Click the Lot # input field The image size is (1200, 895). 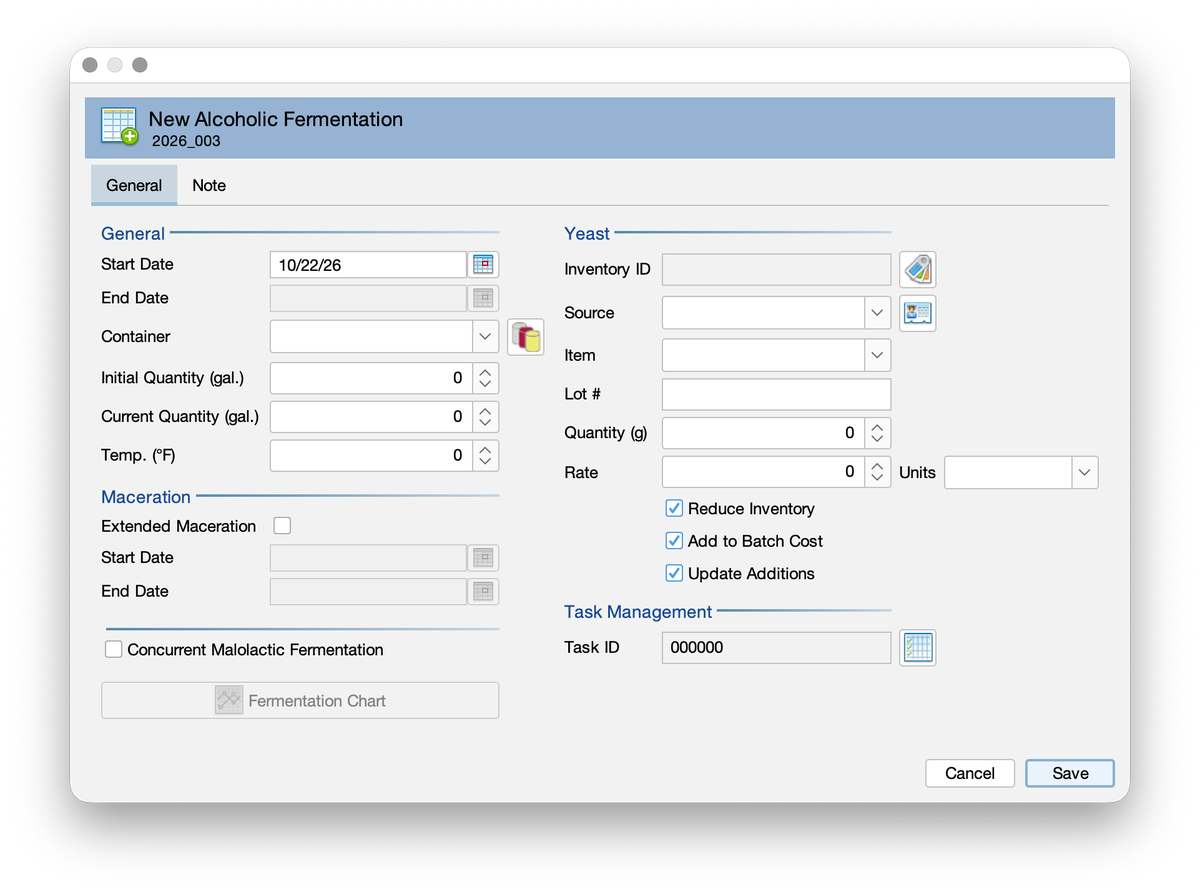[x=776, y=394]
